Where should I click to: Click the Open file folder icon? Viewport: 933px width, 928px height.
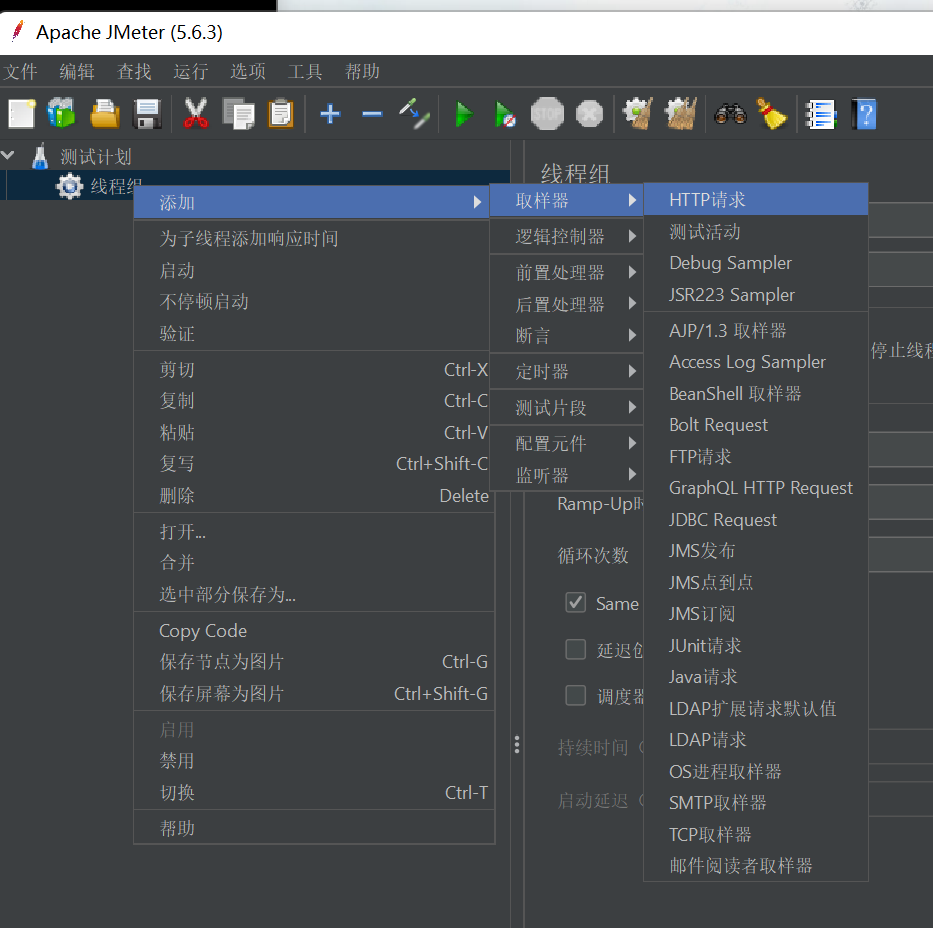pyautogui.click(x=105, y=114)
